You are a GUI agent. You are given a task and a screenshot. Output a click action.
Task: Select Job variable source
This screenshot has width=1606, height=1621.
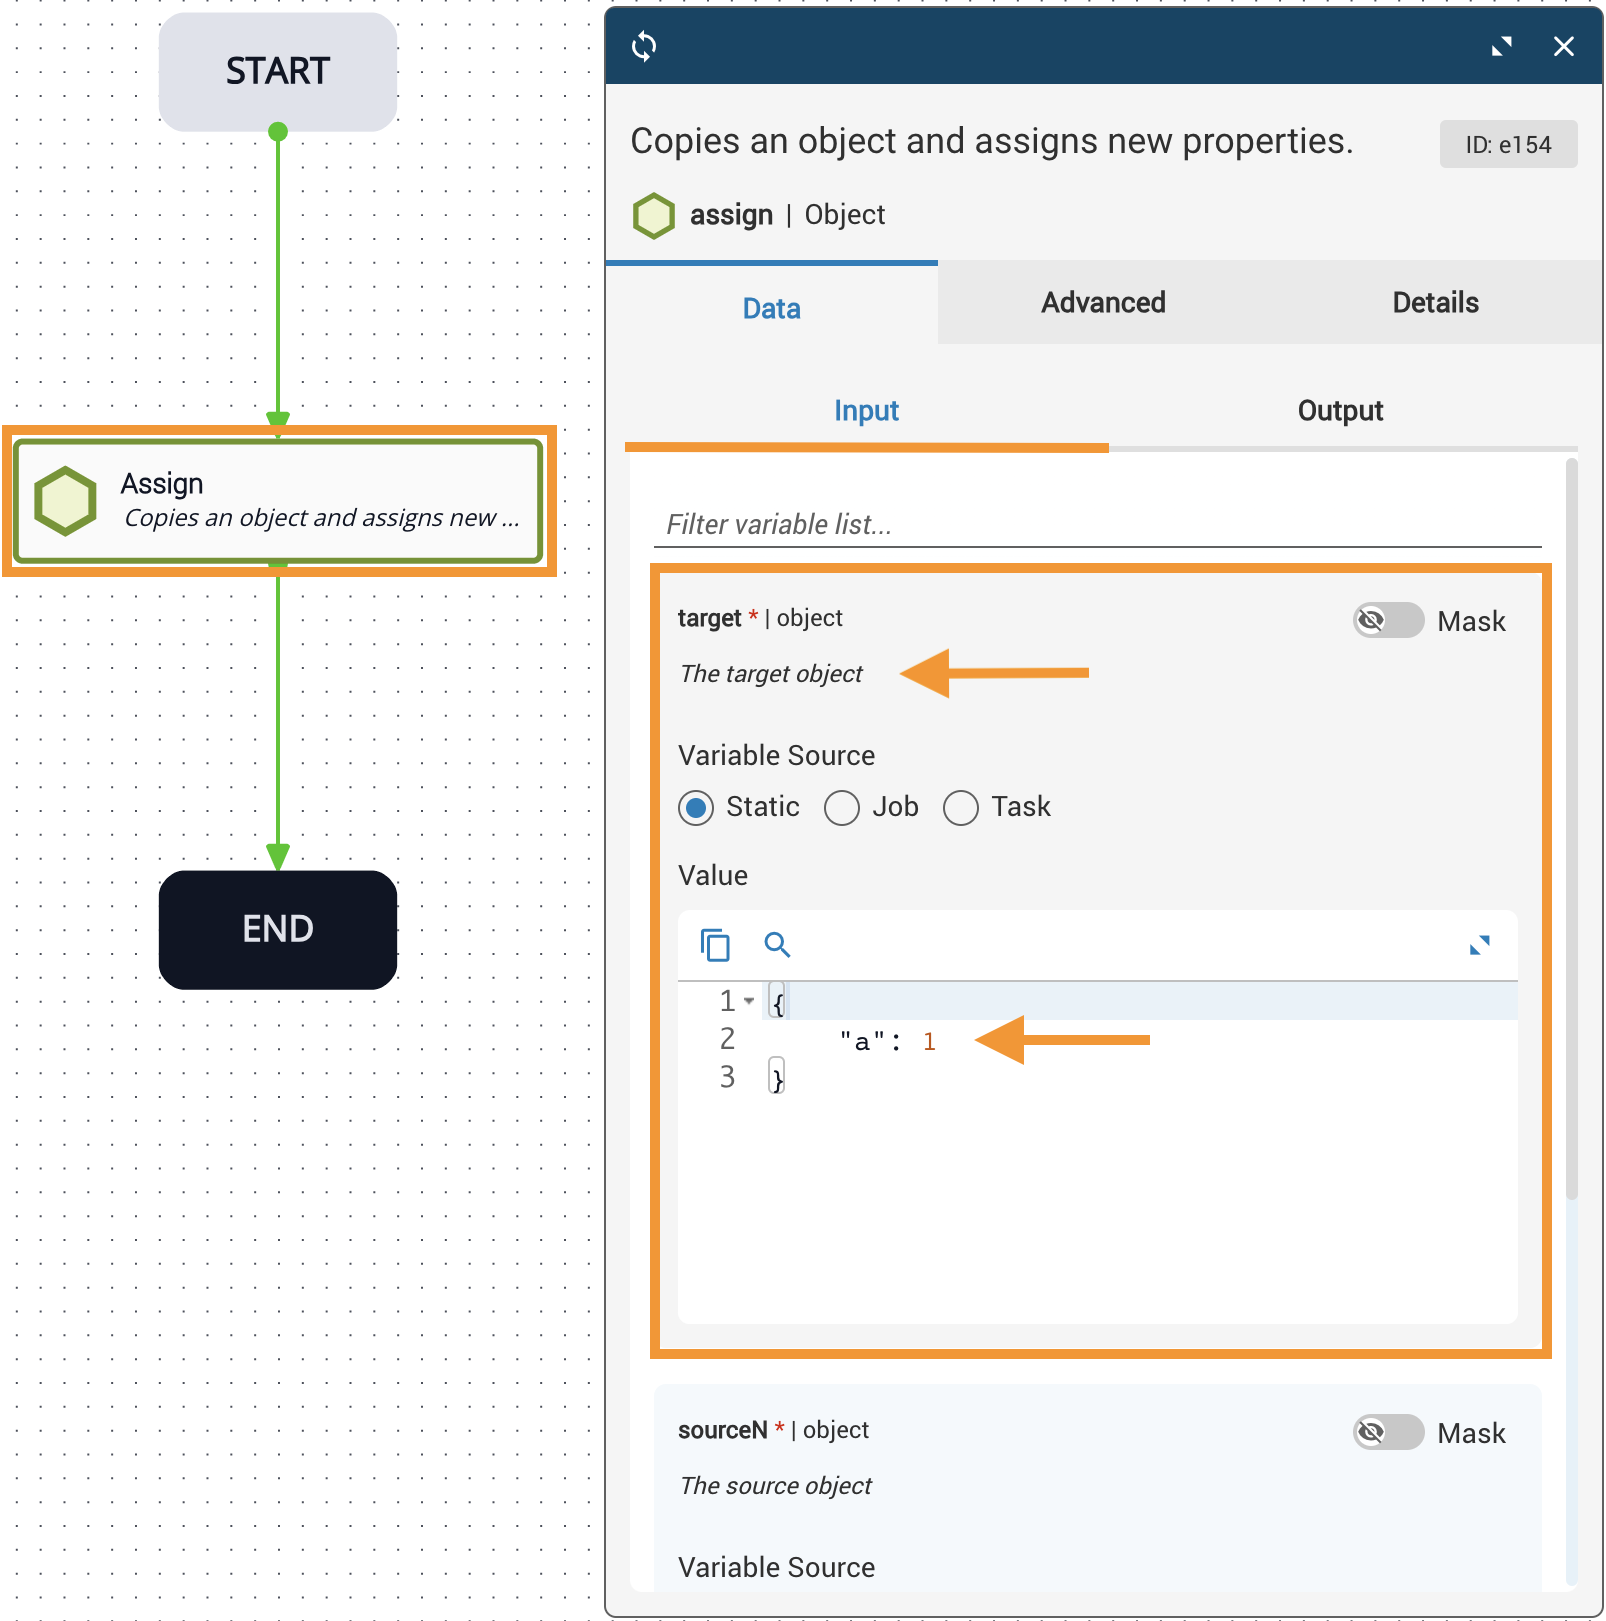pyautogui.click(x=842, y=808)
